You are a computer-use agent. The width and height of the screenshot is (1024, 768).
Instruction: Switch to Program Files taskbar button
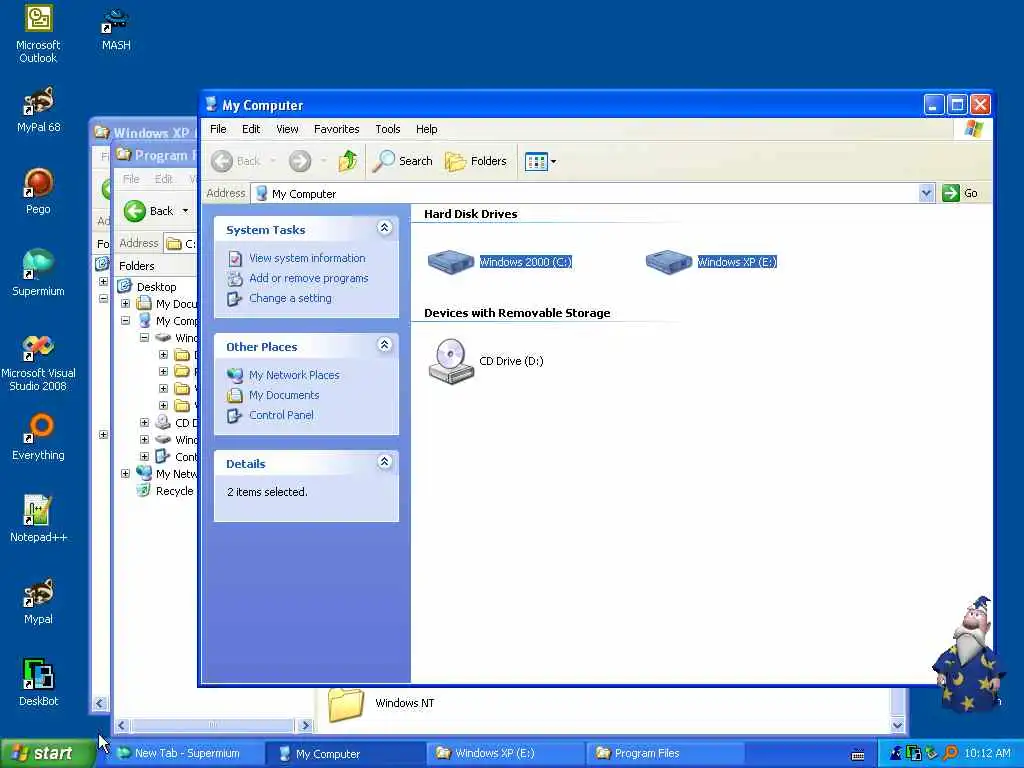665,754
